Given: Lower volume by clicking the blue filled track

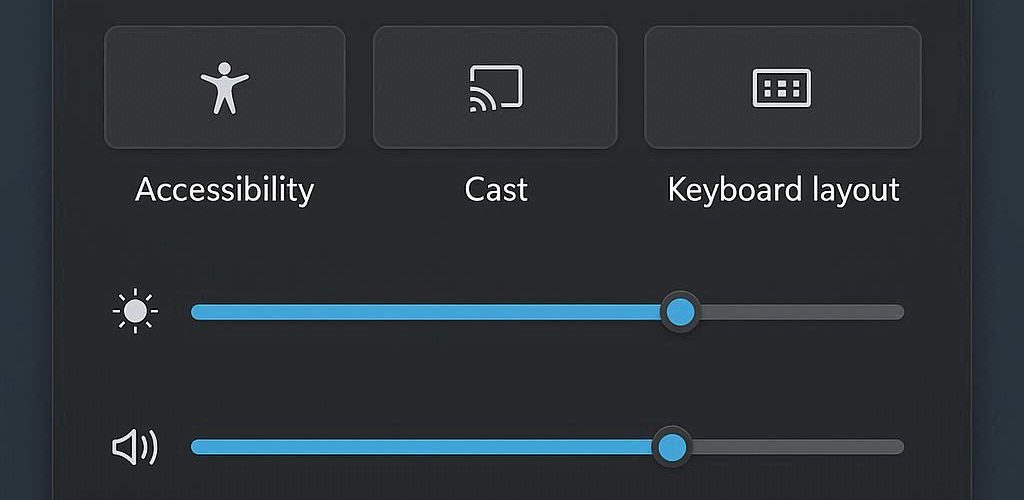Looking at the screenshot, I should click(x=421, y=447).
